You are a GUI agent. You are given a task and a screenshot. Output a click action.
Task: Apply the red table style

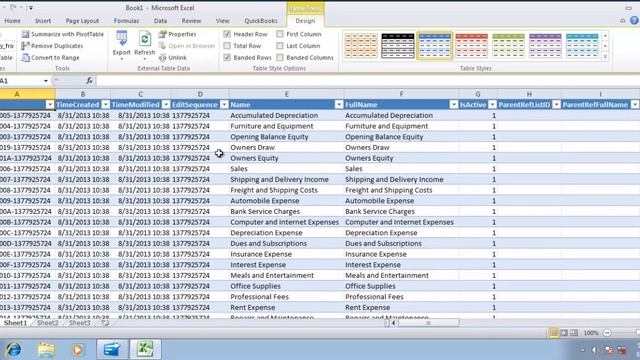(x=471, y=46)
